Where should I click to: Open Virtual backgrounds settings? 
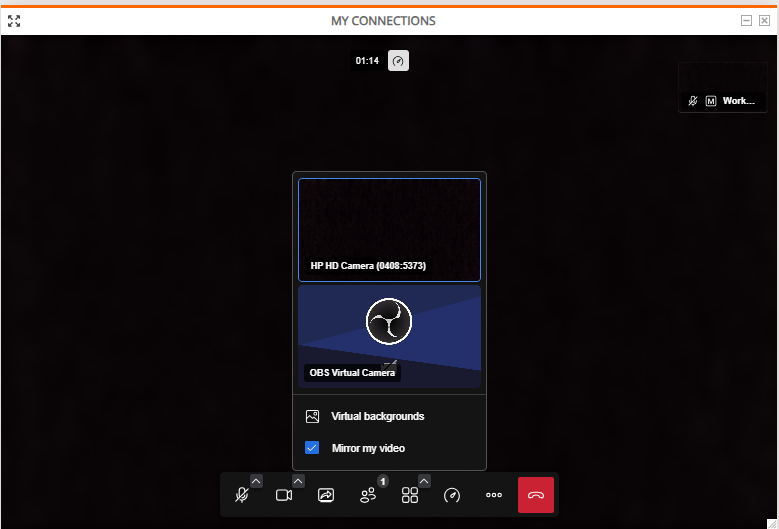tap(389, 416)
